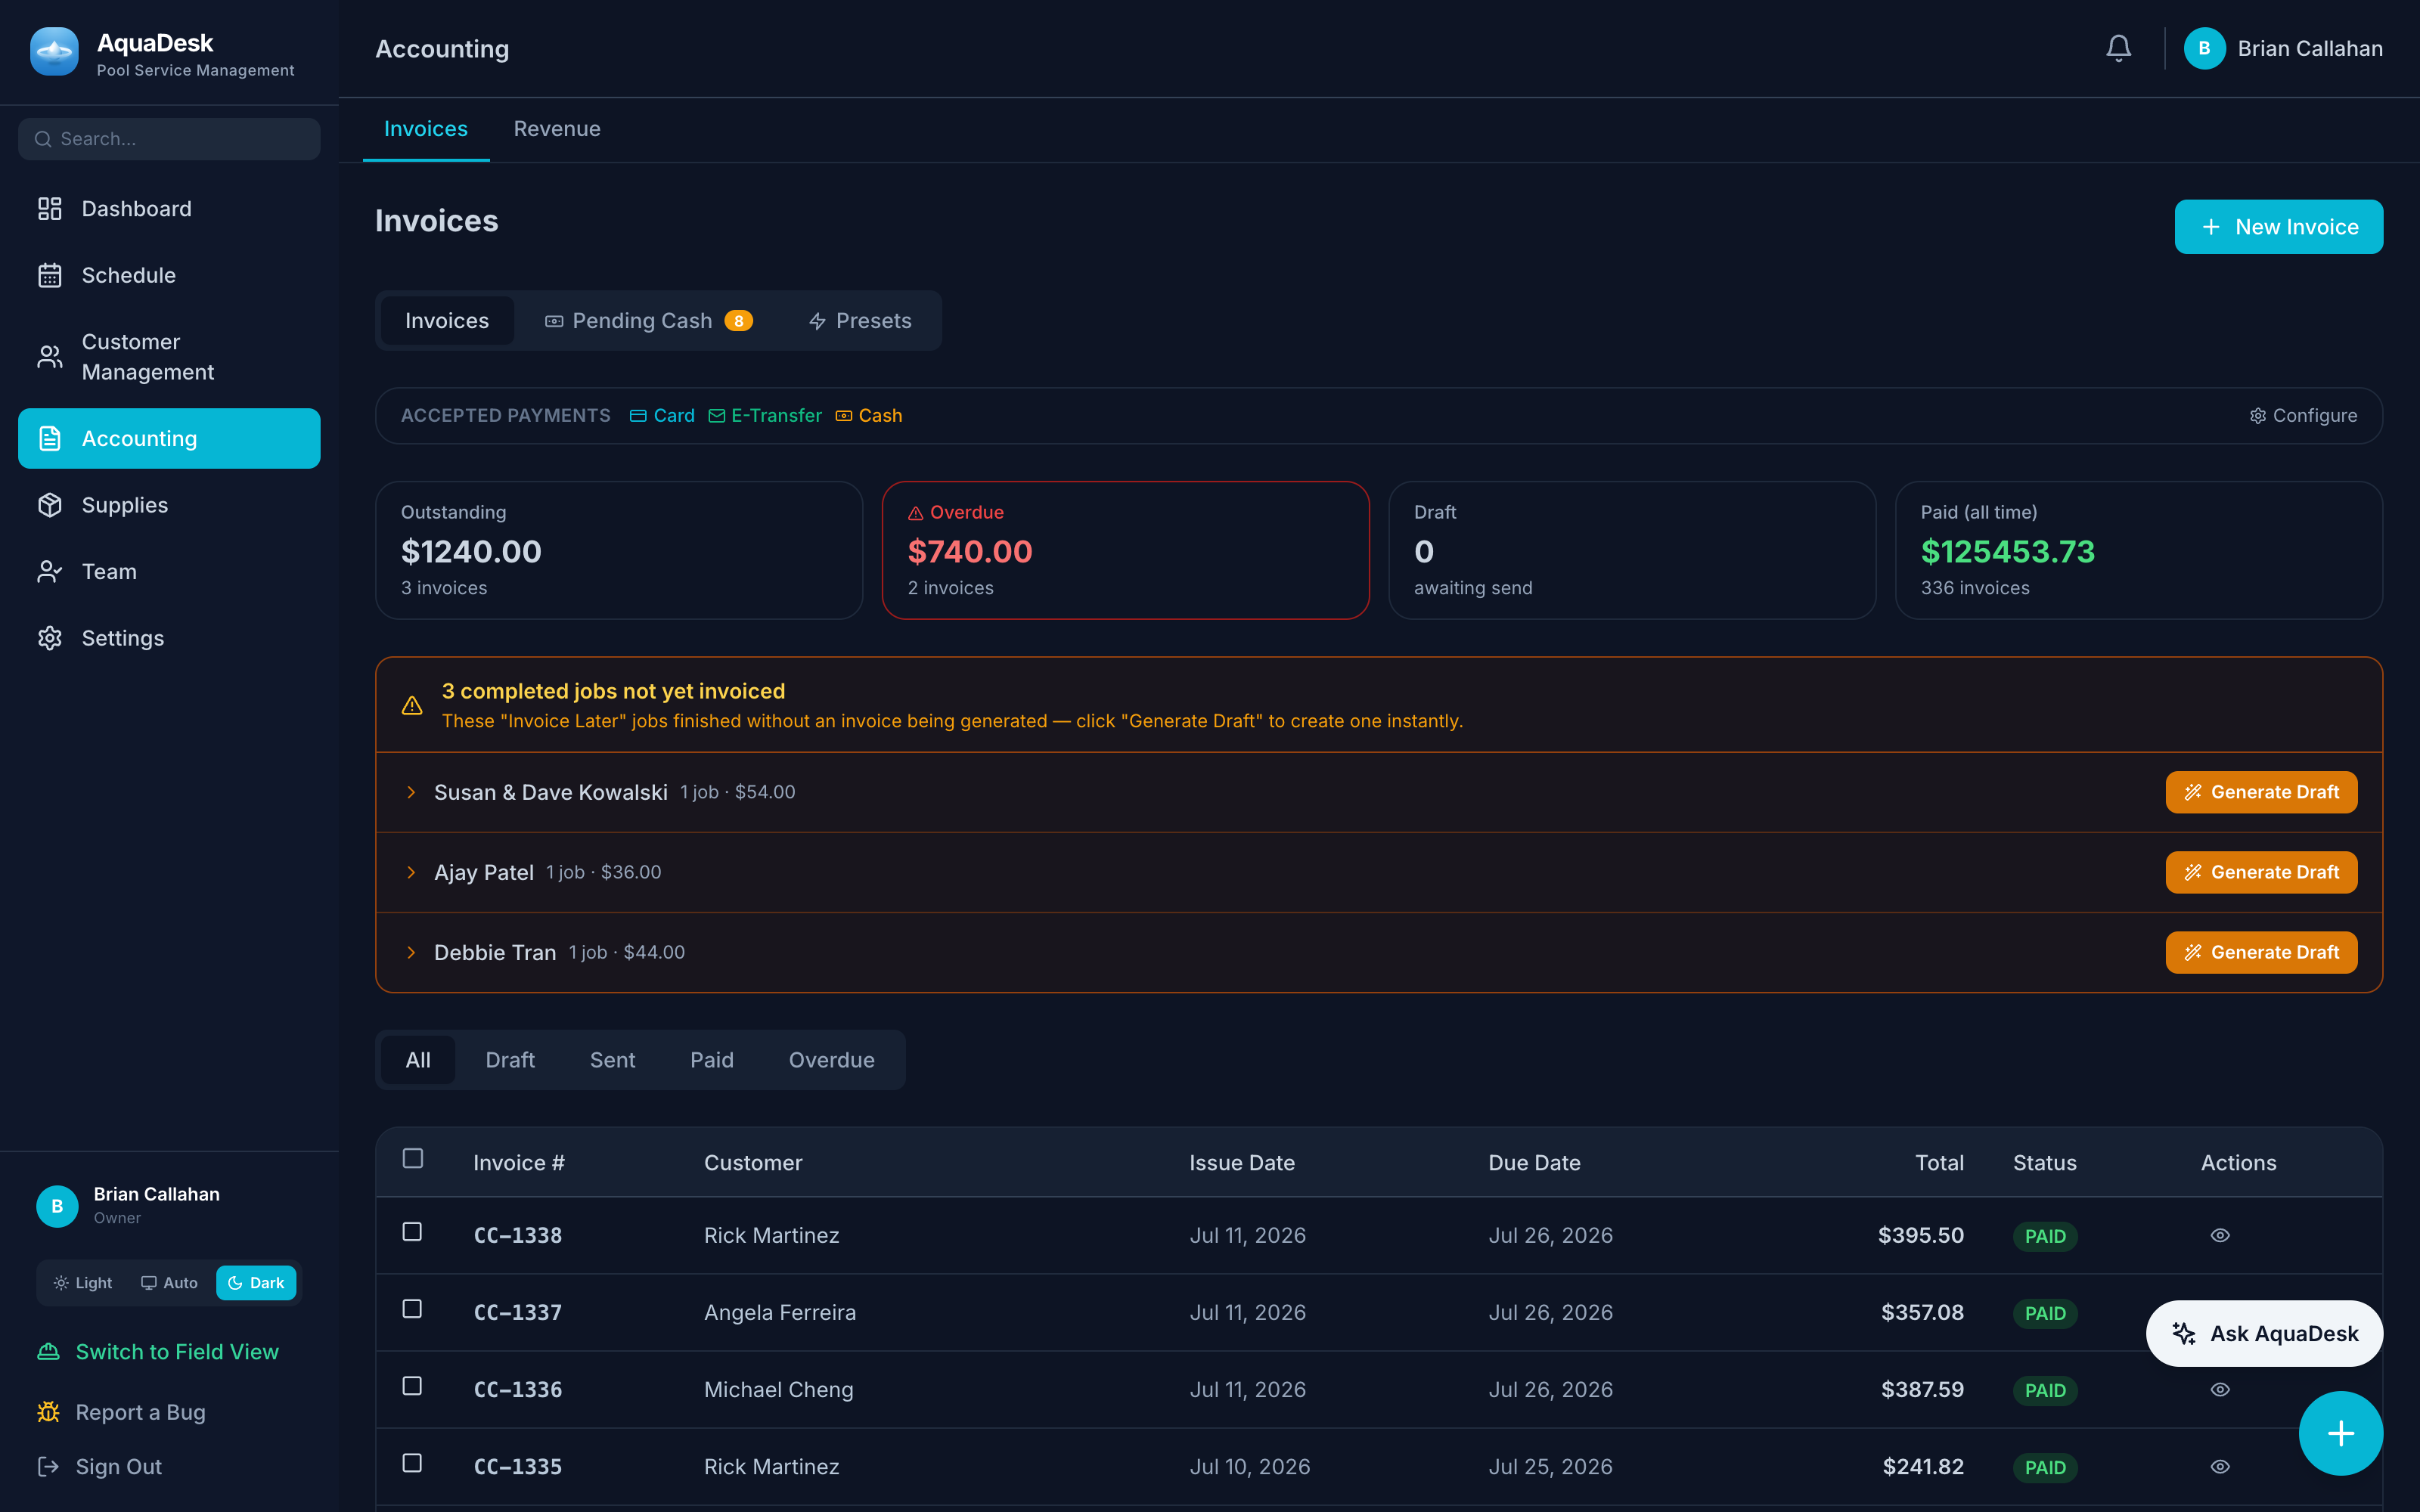Generate Draft for Susan & Dave Kowalski
The height and width of the screenshot is (1512, 2420).
[x=2261, y=792]
